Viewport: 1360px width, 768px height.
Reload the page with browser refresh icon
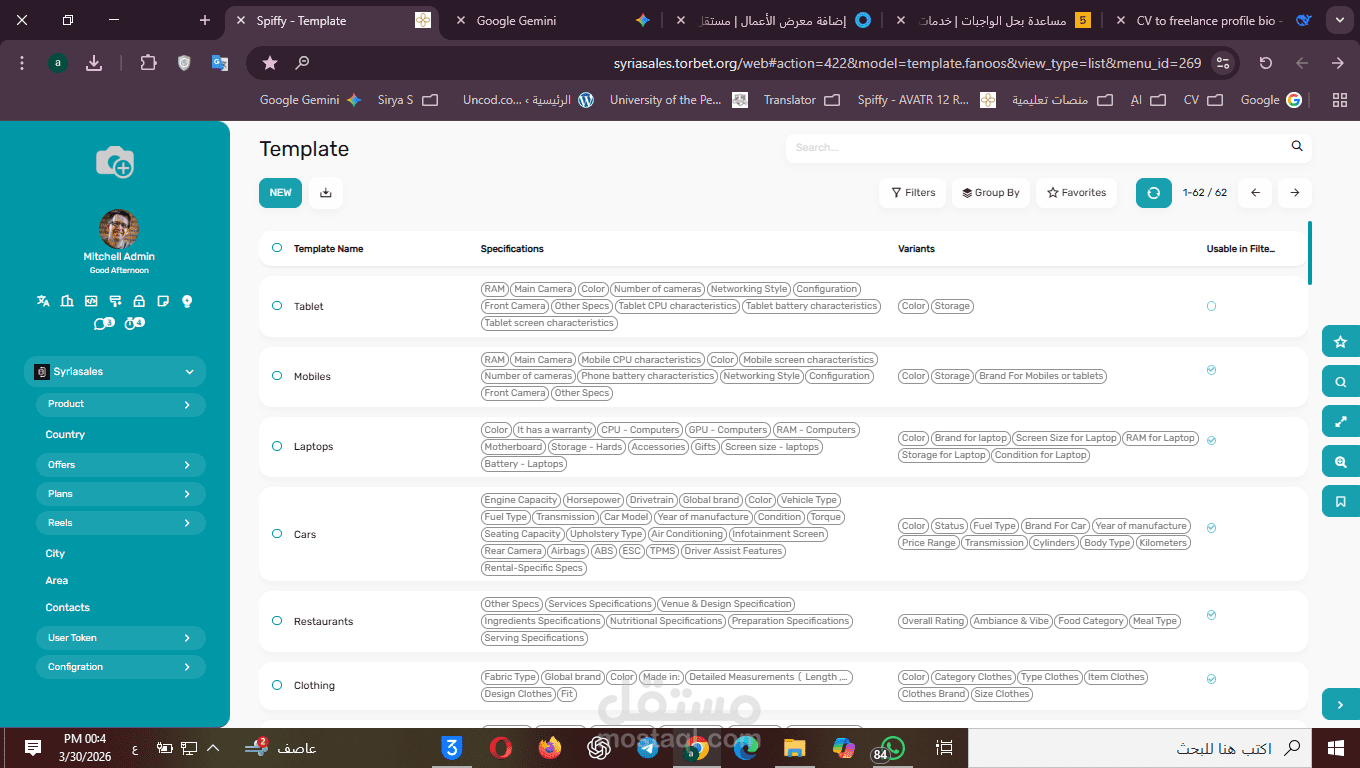coord(1266,63)
